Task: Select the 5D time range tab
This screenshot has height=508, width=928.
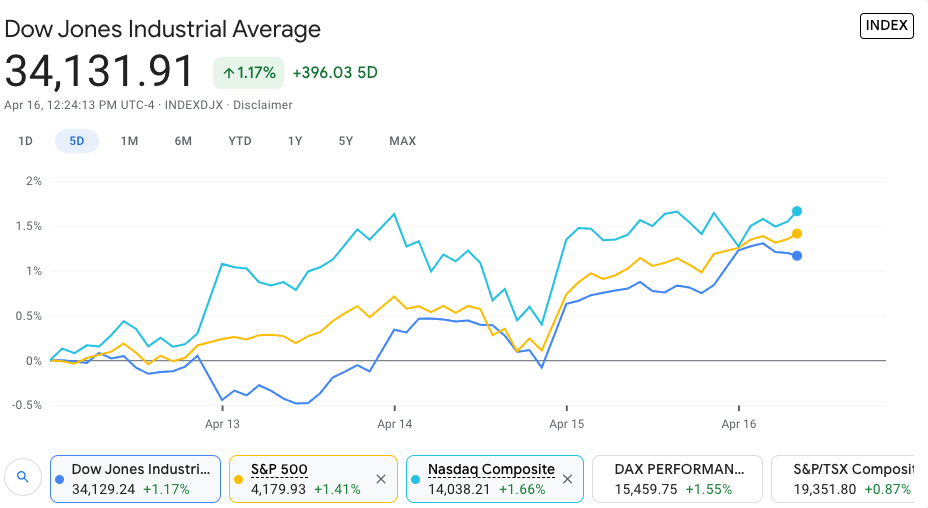Action: tap(77, 141)
